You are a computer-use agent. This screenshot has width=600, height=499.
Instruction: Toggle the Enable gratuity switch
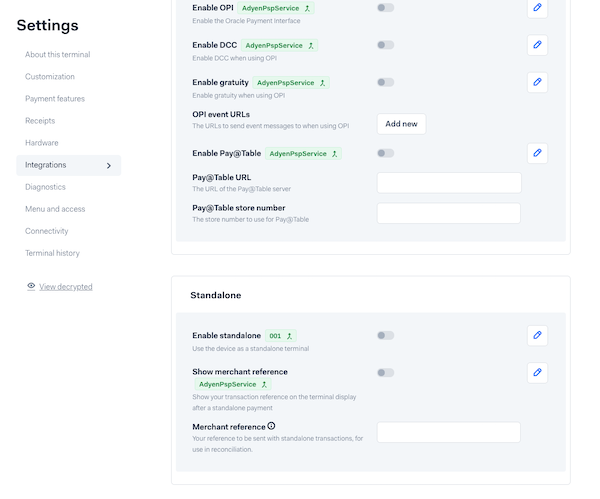385,82
